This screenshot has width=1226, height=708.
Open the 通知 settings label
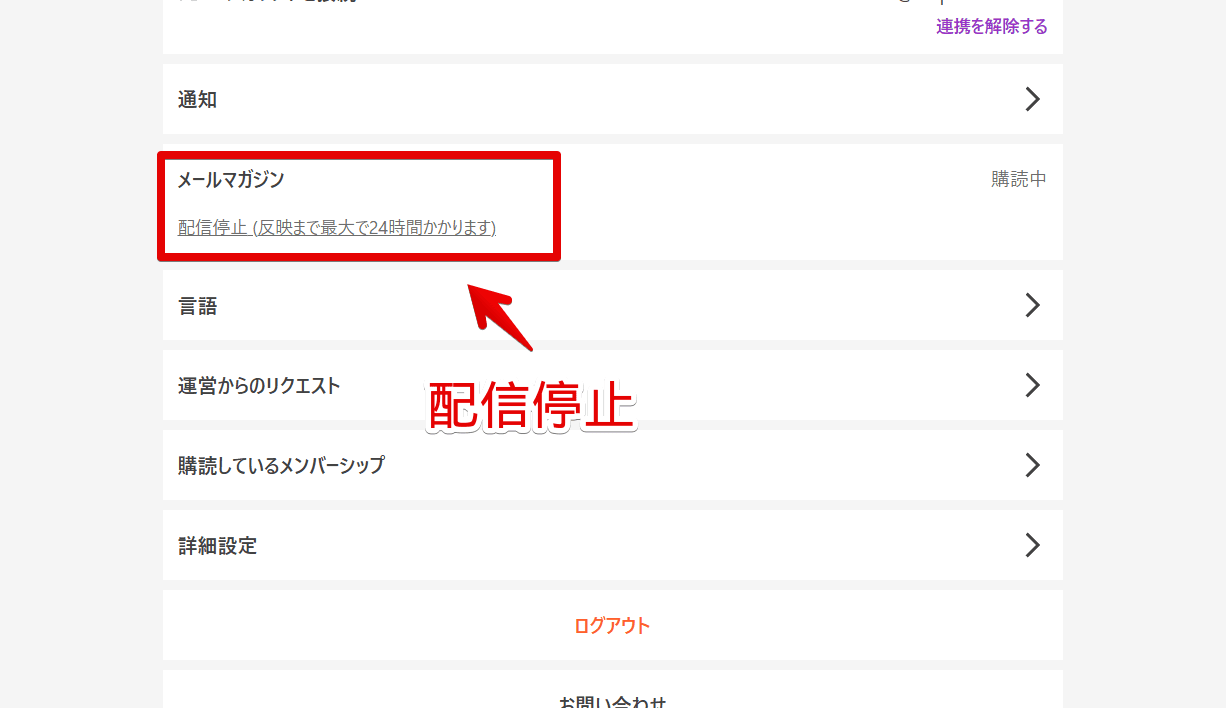point(197,100)
